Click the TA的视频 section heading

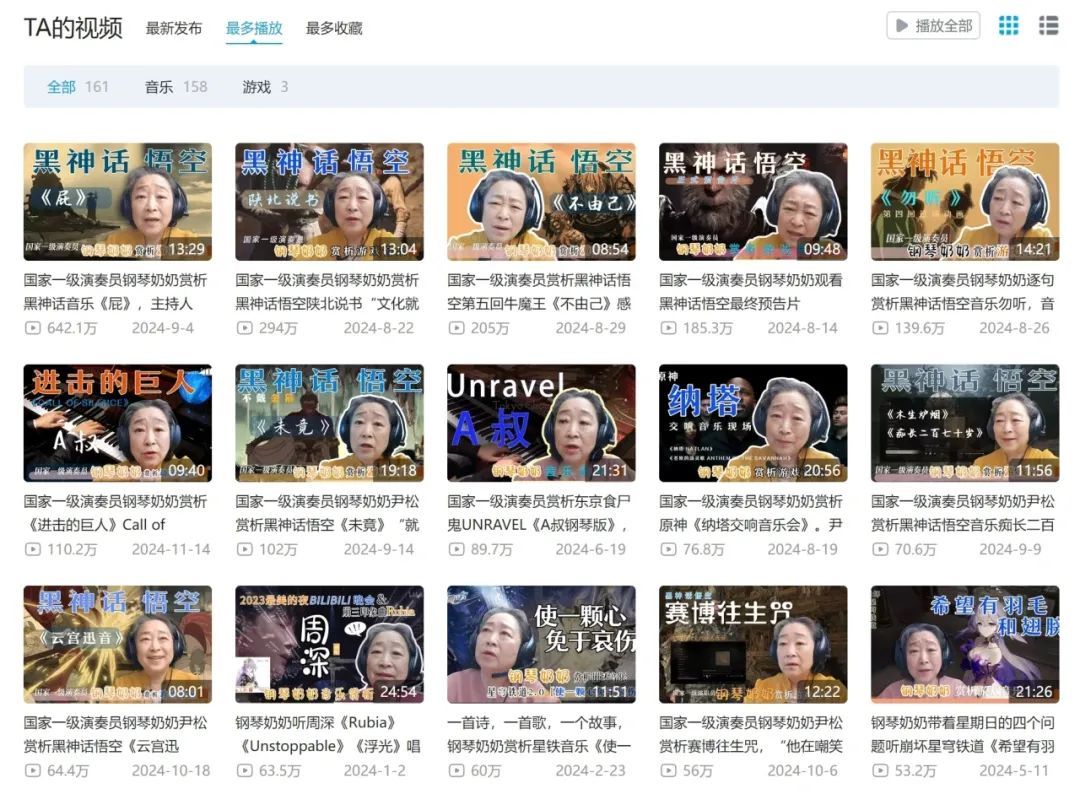click(73, 28)
